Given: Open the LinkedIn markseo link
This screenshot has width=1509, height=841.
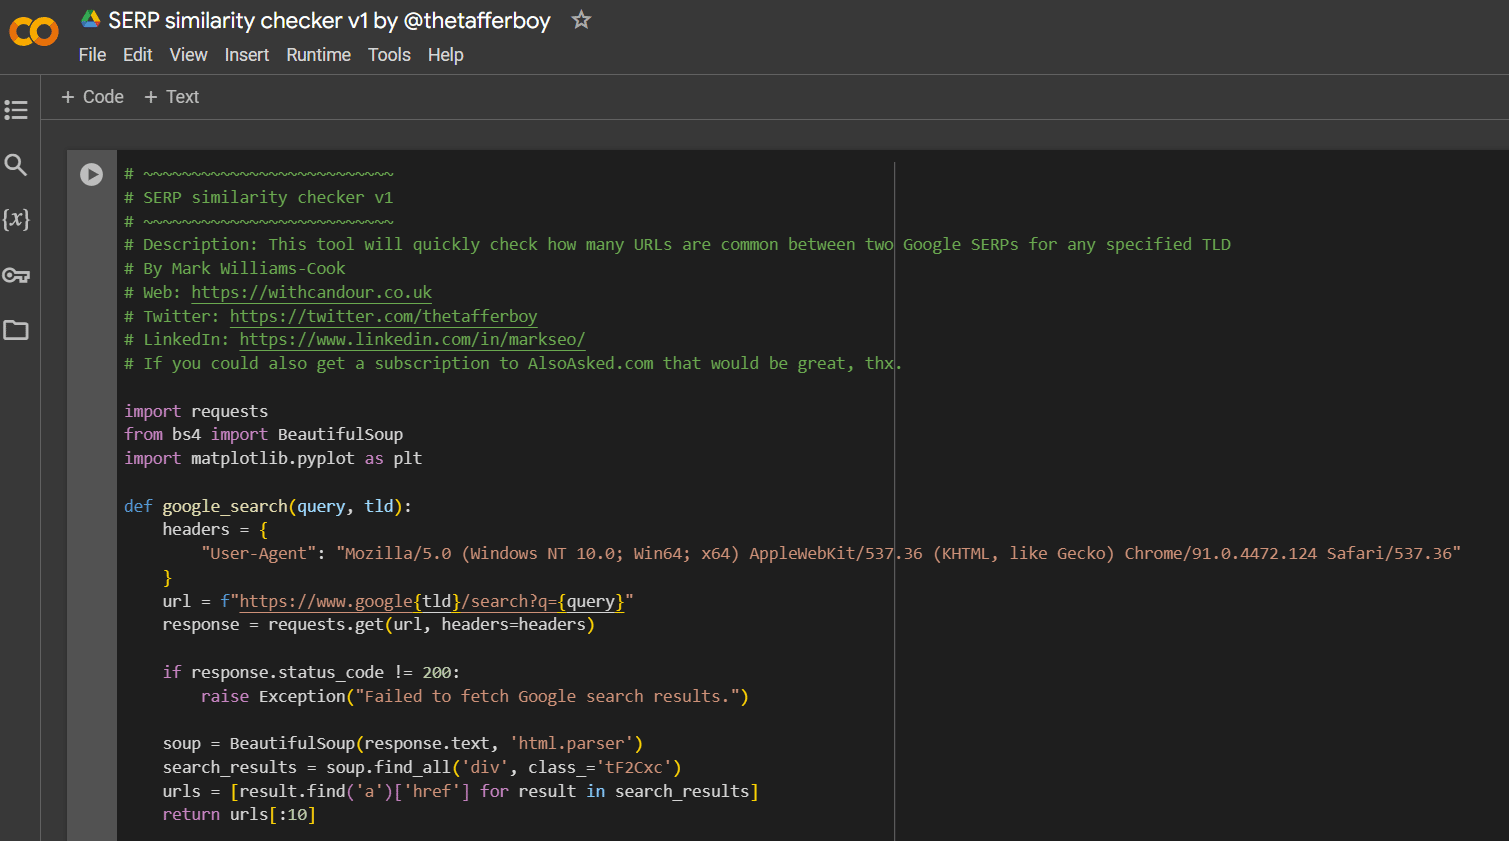Looking at the screenshot, I should coord(412,340).
